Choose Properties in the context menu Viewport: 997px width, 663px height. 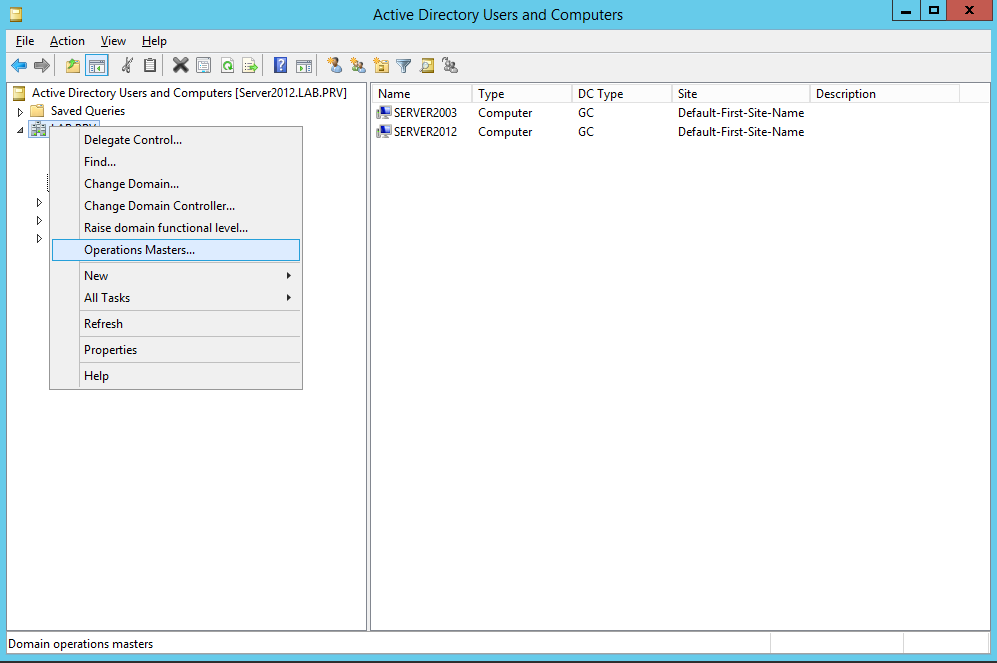(x=175, y=350)
